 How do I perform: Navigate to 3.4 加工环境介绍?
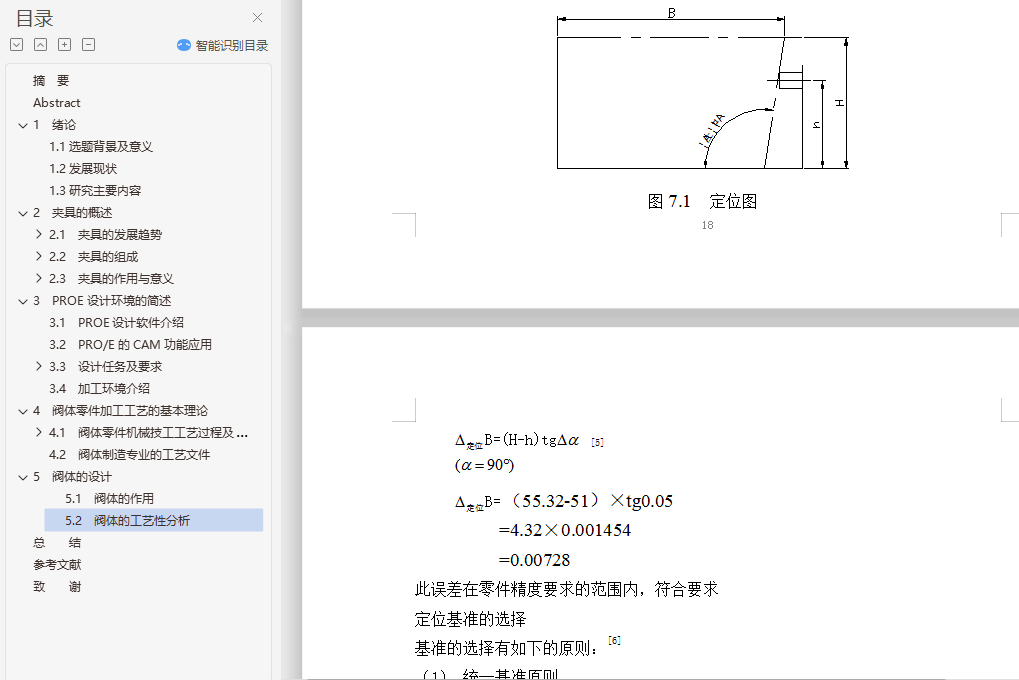pos(99,389)
